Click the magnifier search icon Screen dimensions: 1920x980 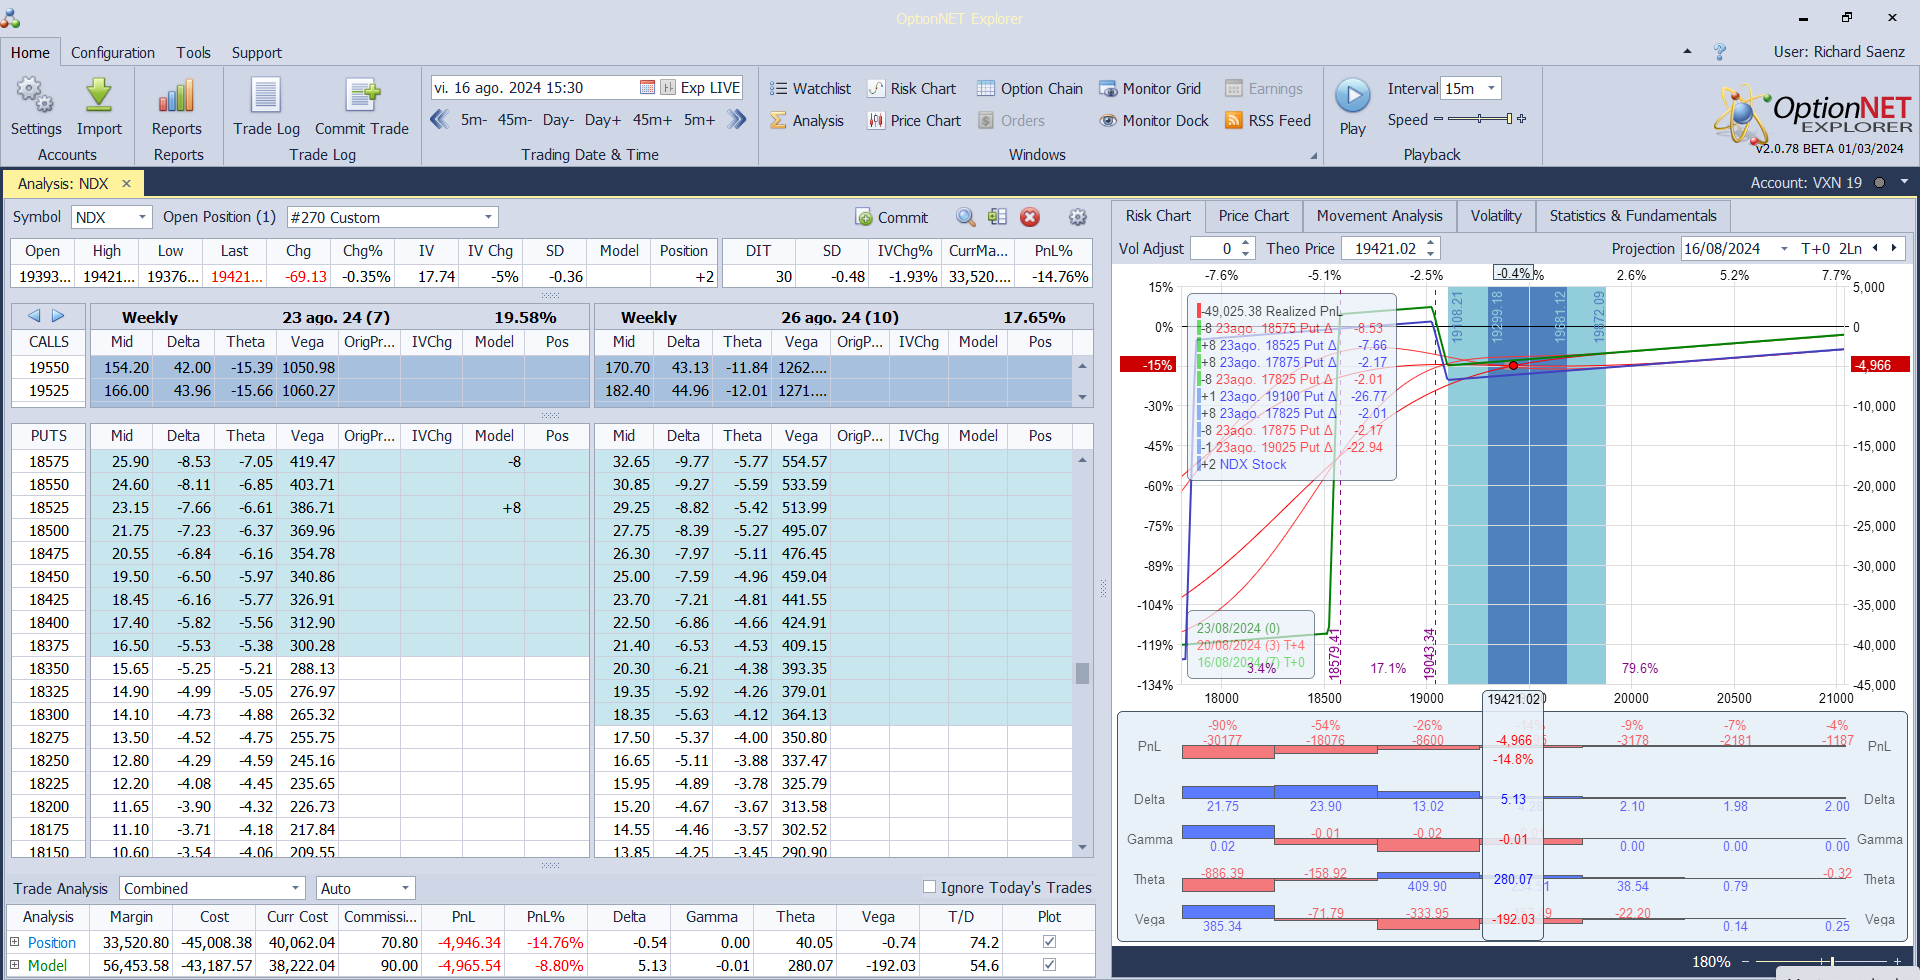[x=965, y=218]
